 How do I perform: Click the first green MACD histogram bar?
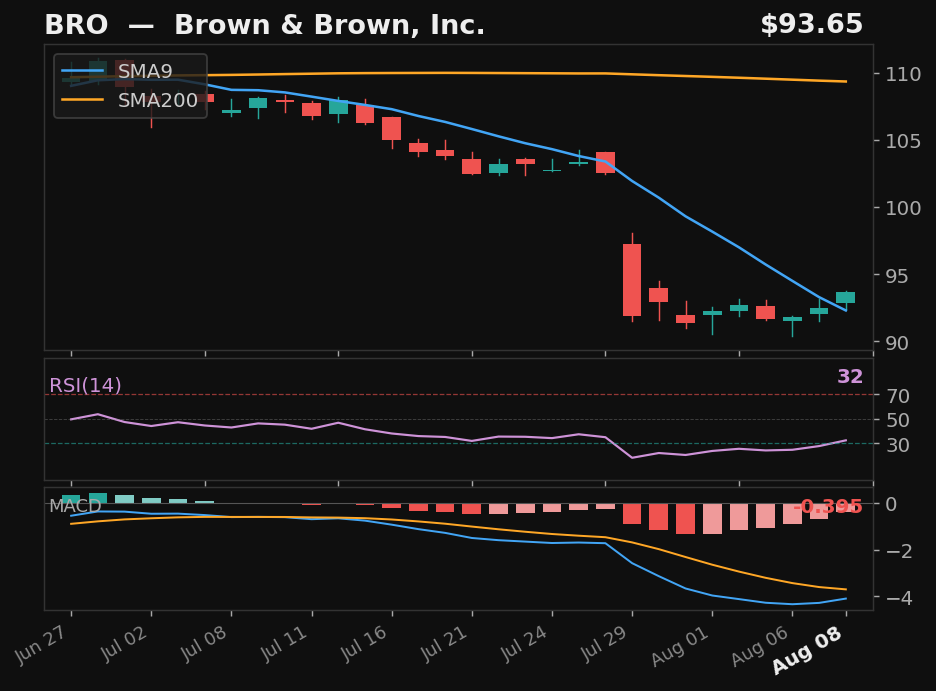pos(71,499)
